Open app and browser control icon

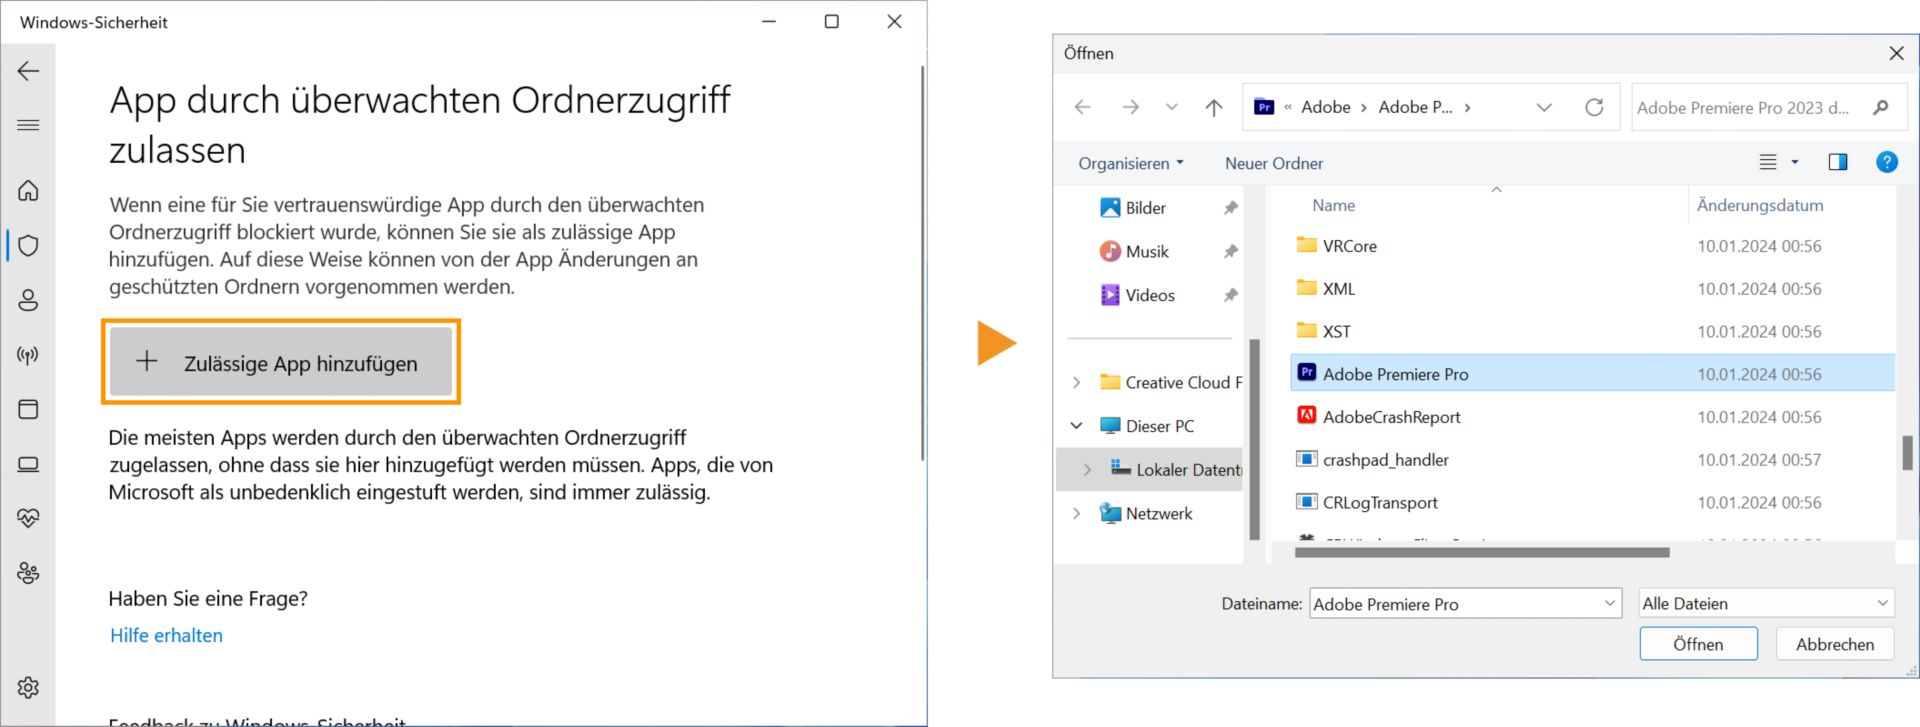tap(28, 409)
